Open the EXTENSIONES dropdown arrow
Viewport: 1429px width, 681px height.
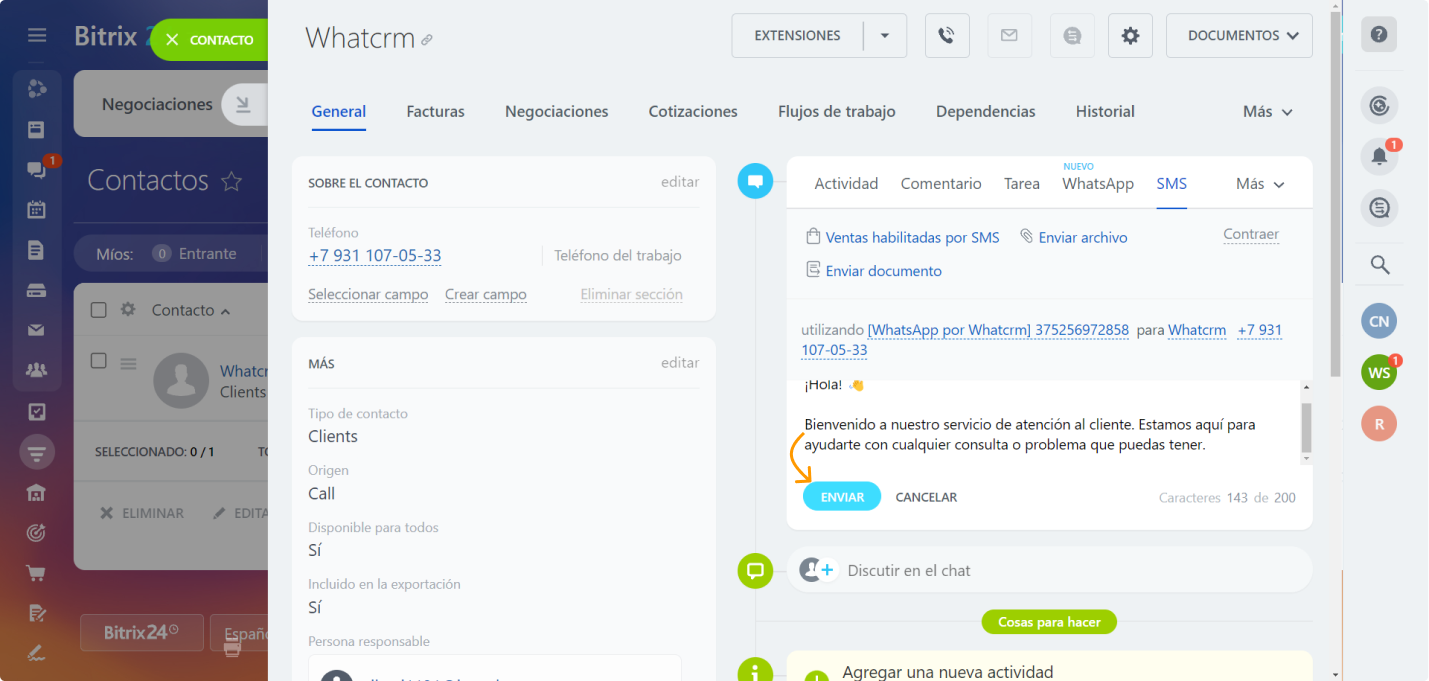click(x=885, y=36)
